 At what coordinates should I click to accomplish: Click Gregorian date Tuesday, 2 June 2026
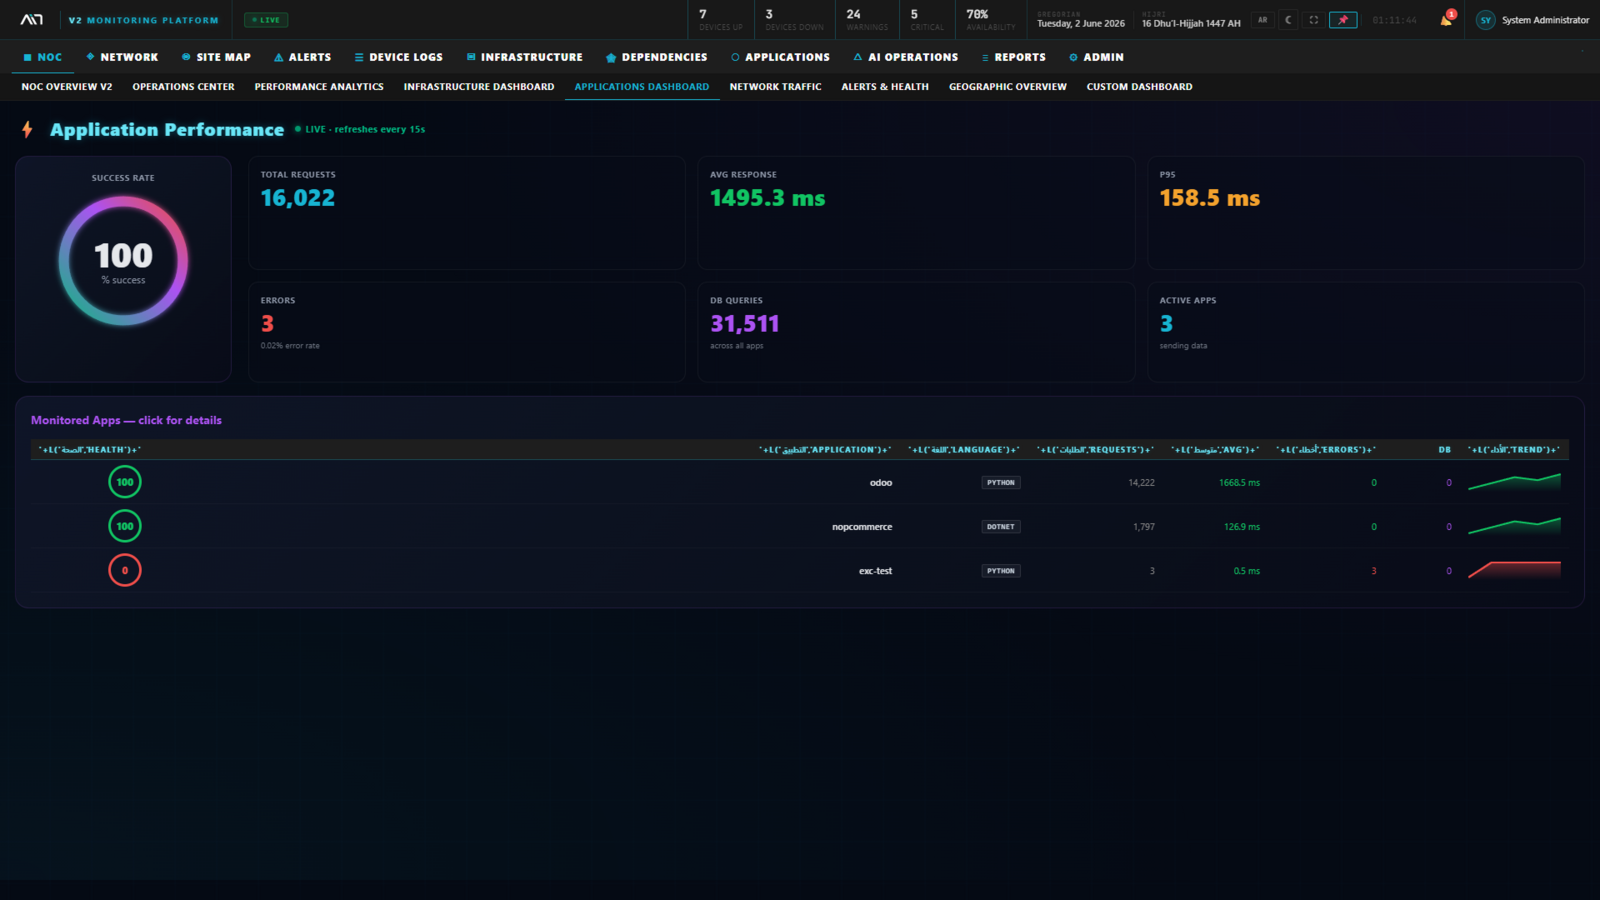(1081, 23)
